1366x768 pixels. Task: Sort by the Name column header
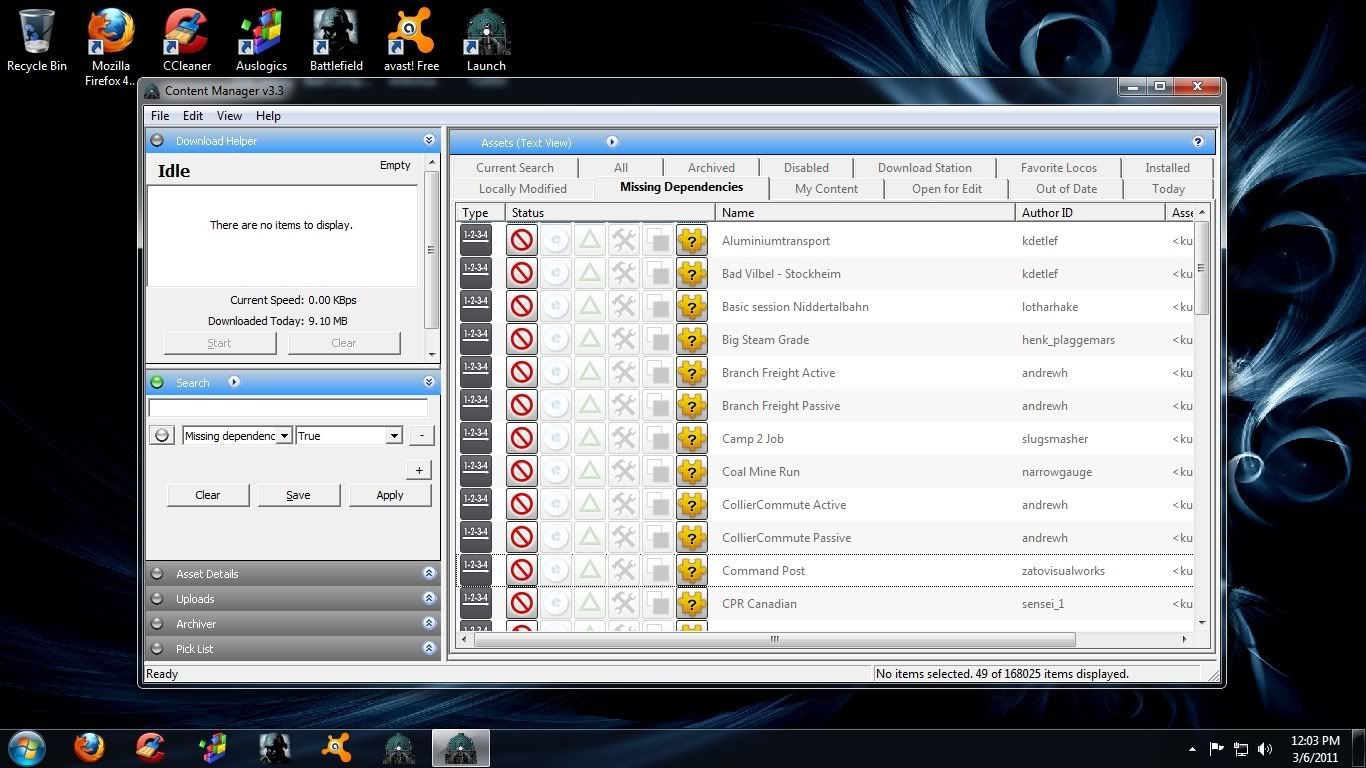[865, 213]
